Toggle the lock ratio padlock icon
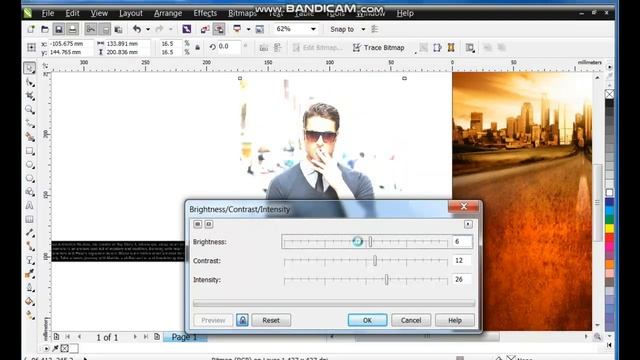The width and height of the screenshot is (640, 360). (x=198, y=47)
